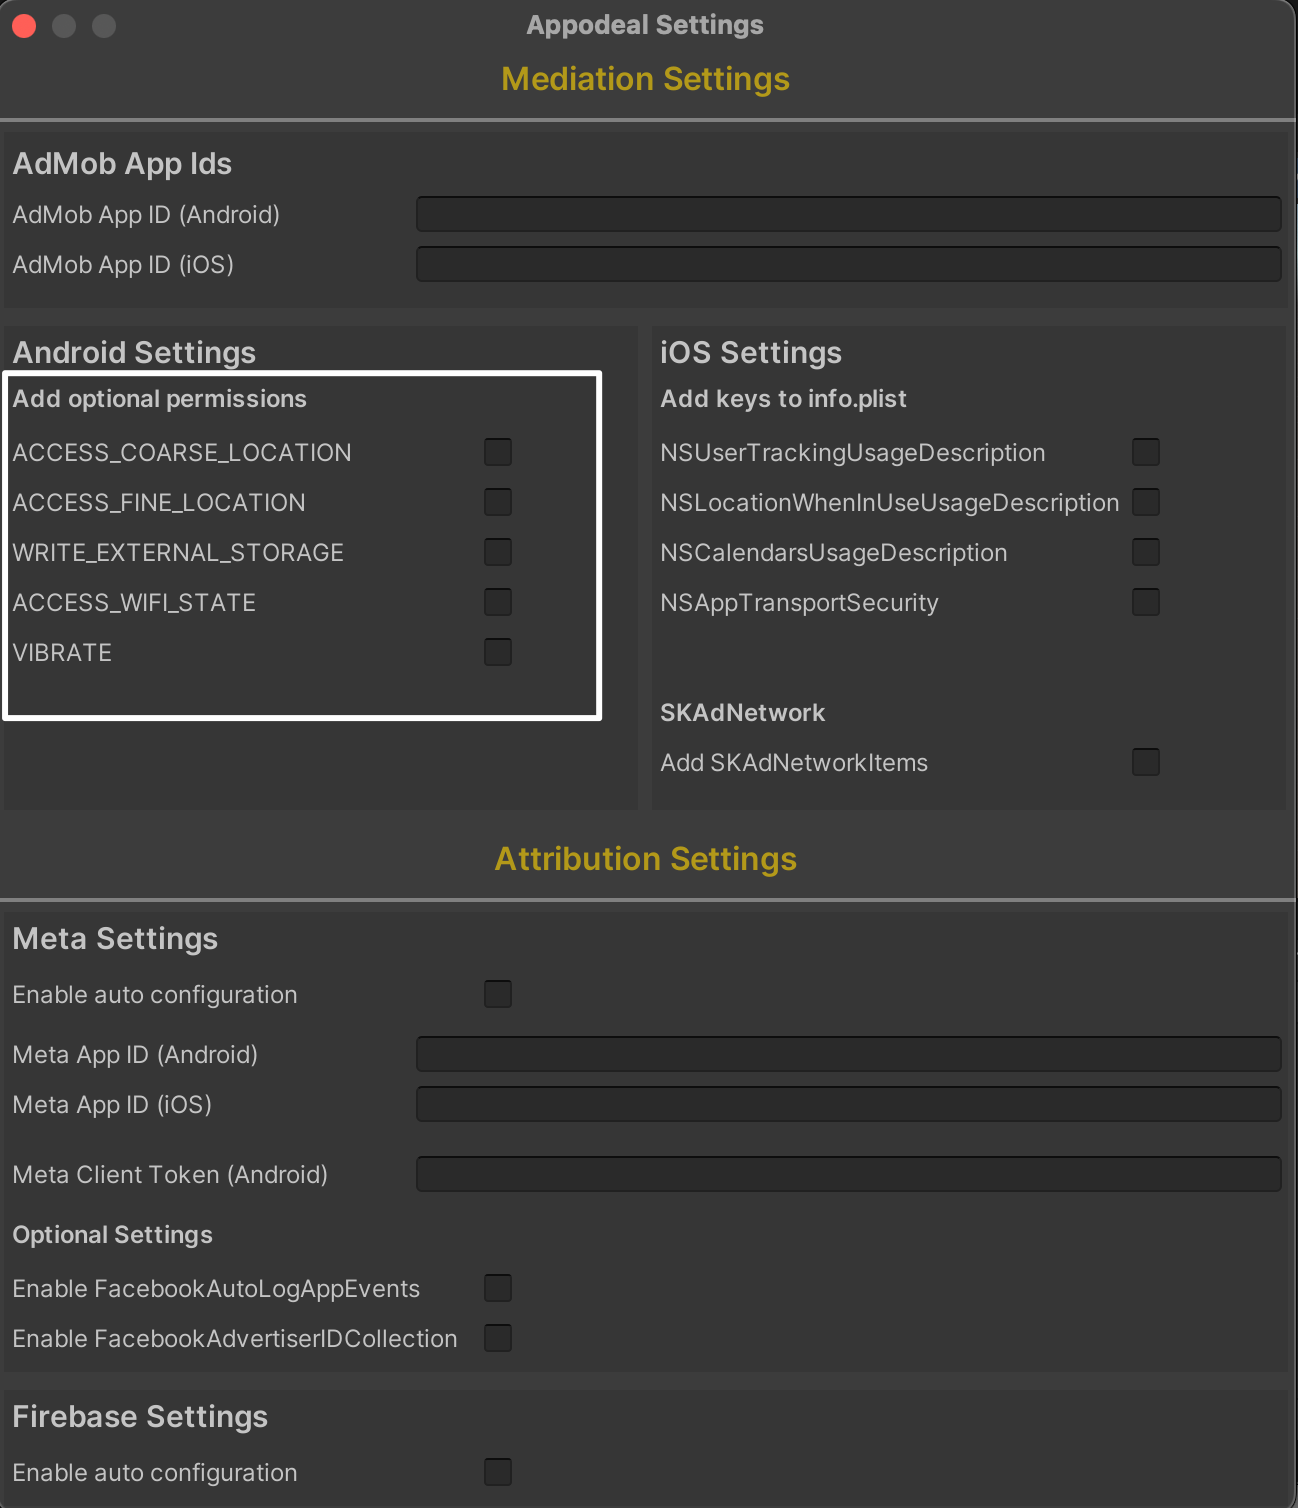
Task: Check Enable FacebookAdvertiserIDCollection option
Action: [x=497, y=1338]
